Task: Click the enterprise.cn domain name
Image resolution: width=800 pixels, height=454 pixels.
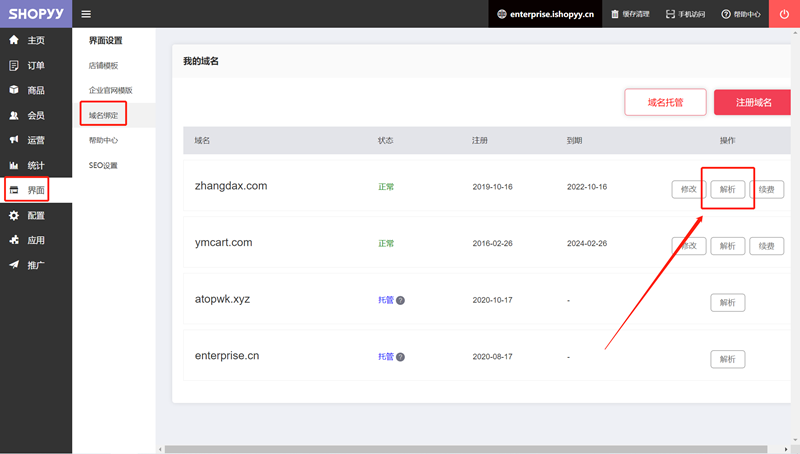Action: [227, 356]
